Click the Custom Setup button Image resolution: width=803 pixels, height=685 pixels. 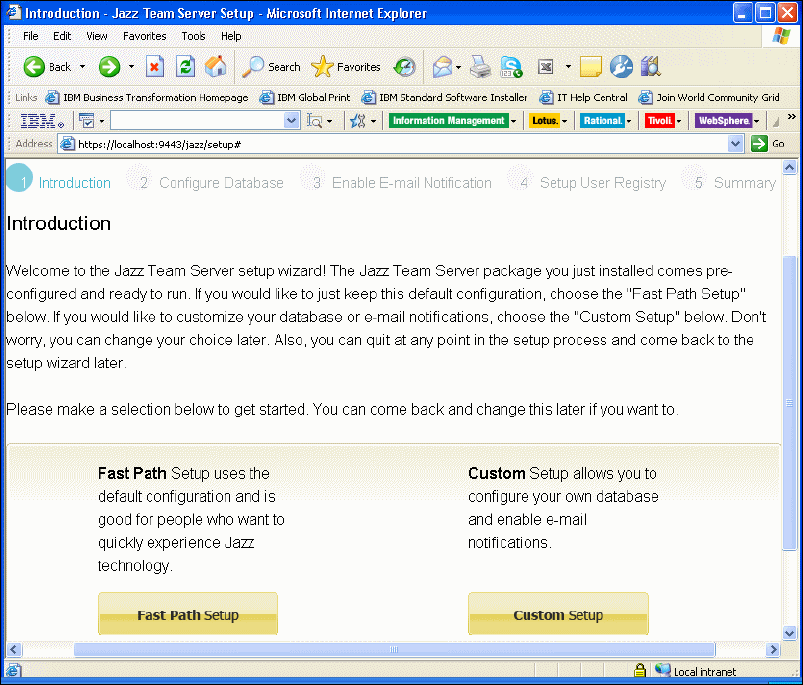coord(558,614)
